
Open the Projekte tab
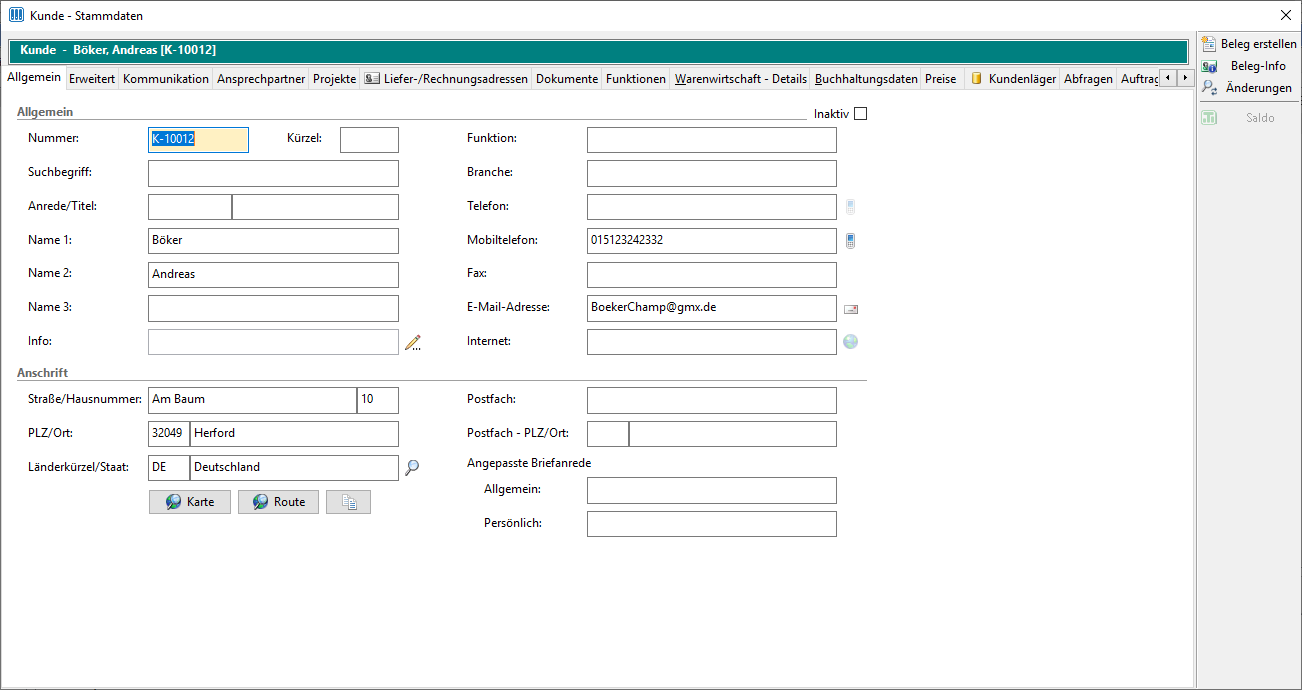[x=334, y=79]
